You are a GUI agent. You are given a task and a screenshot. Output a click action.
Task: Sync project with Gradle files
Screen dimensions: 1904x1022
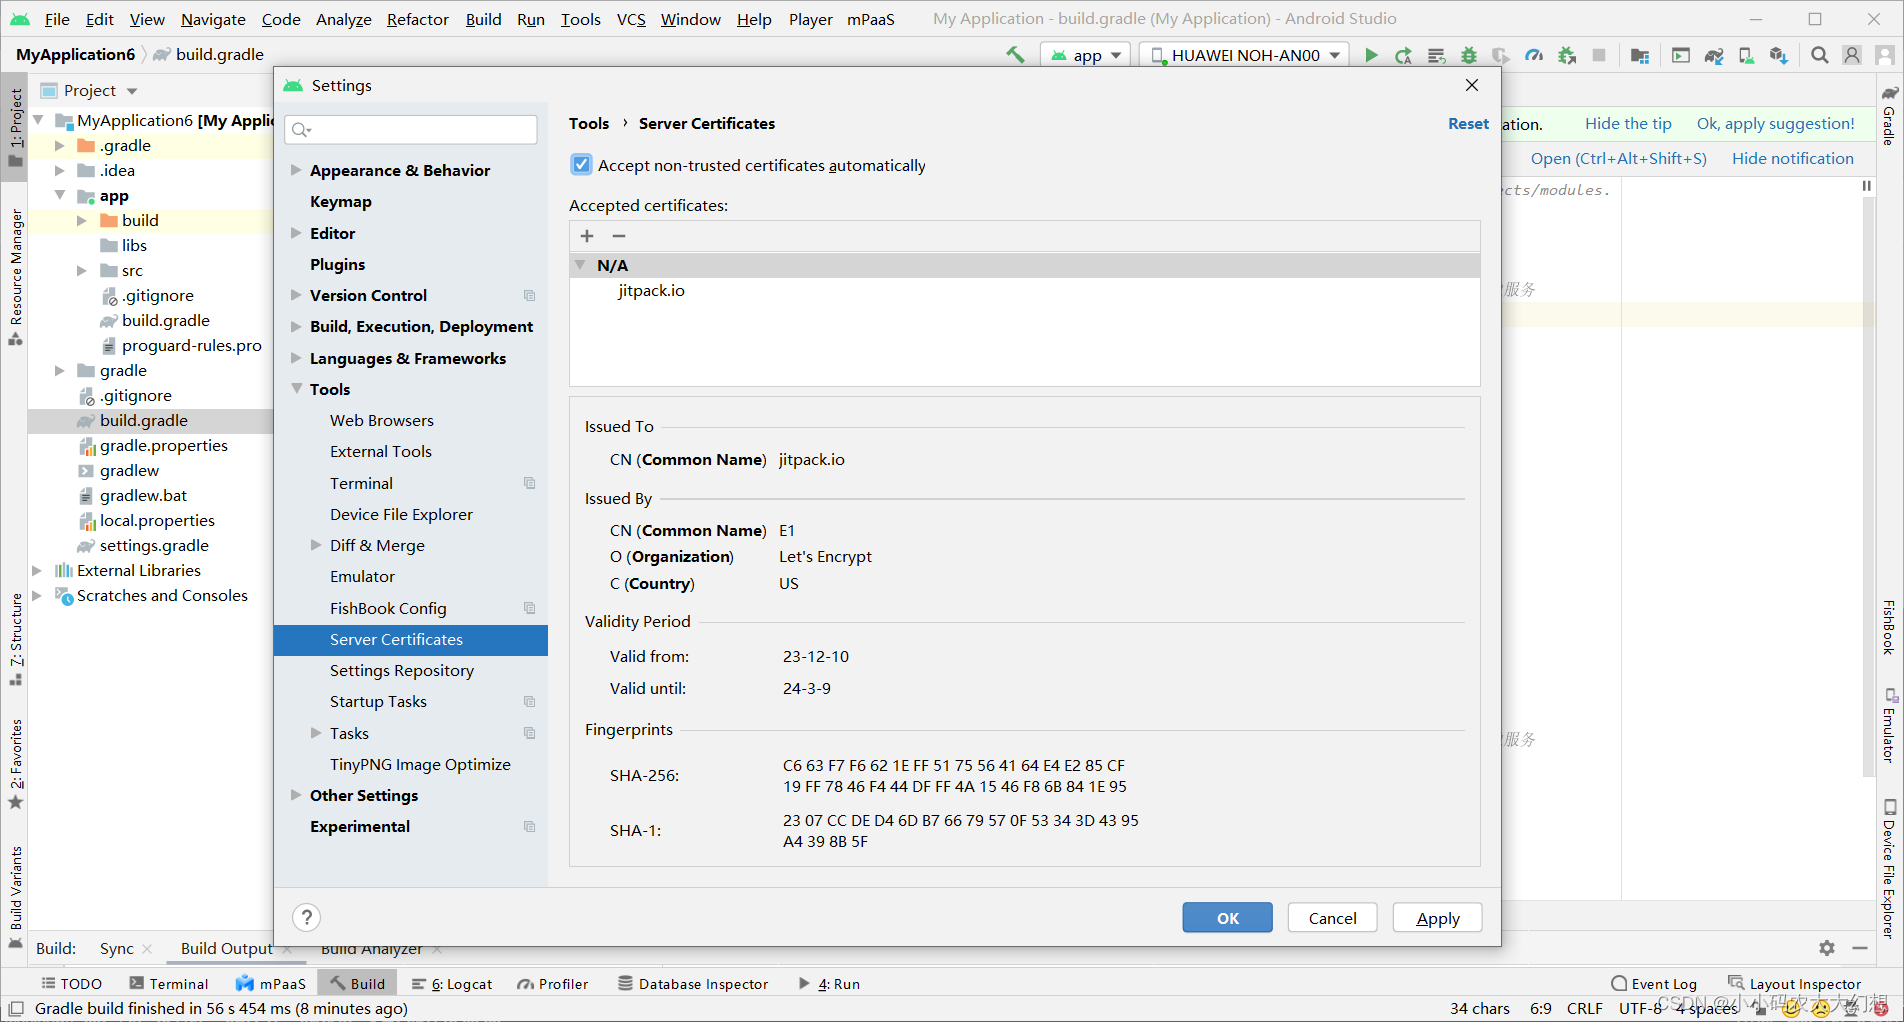(x=1713, y=55)
